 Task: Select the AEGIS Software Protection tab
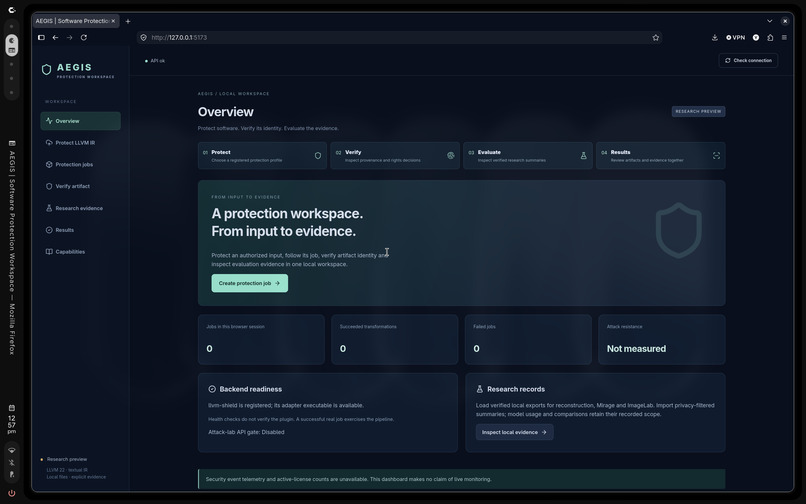tap(76, 21)
